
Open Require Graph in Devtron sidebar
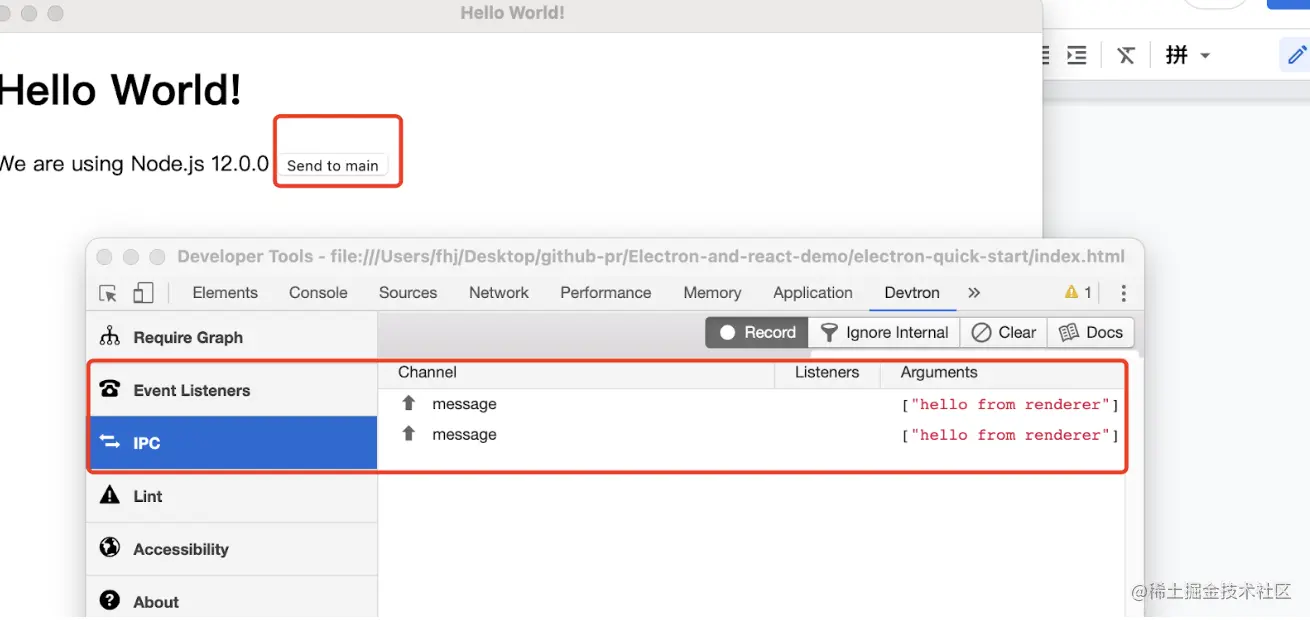point(232,337)
